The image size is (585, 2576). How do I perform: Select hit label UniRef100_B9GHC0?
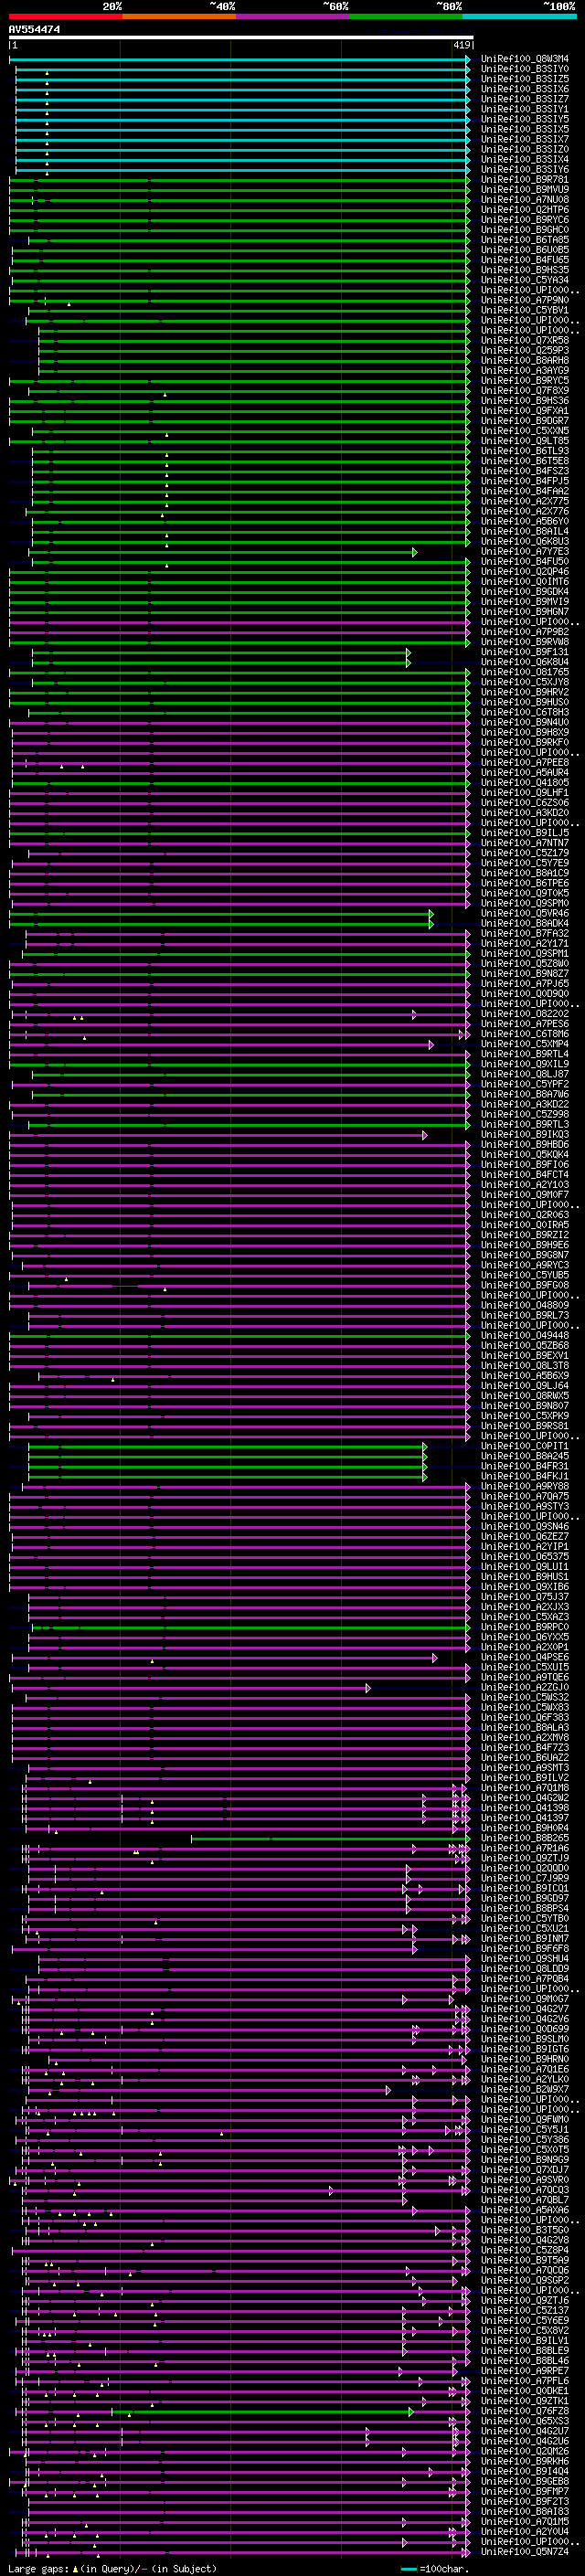point(525,229)
